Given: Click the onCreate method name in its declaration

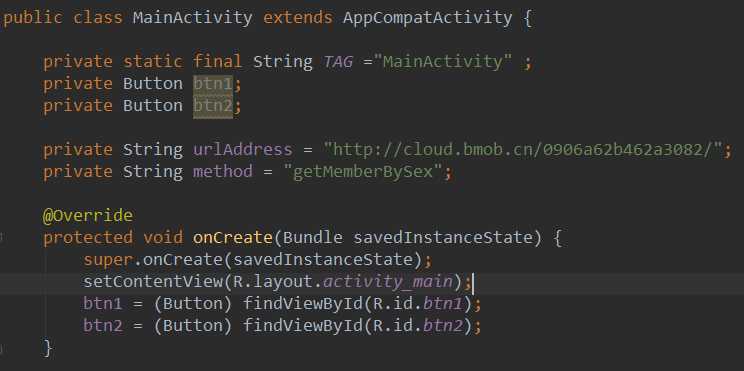Looking at the screenshot, I should [232, 237].
